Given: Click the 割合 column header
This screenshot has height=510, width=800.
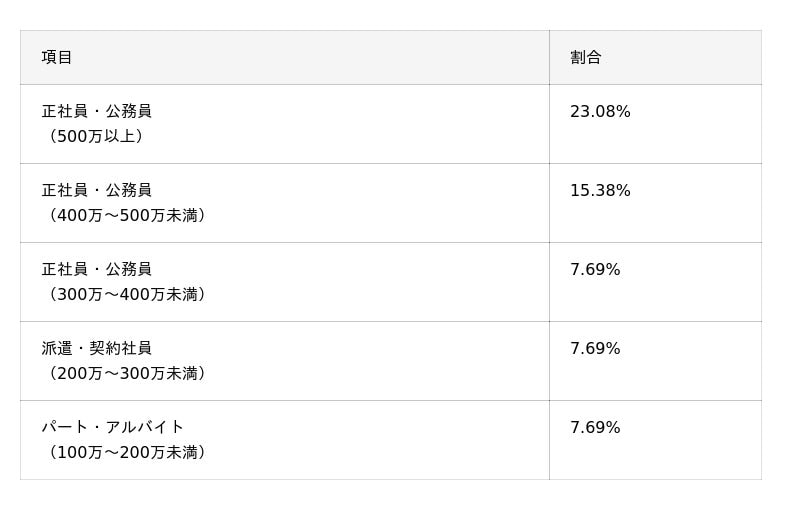Looking at the screenshot, I should [586, 58].
